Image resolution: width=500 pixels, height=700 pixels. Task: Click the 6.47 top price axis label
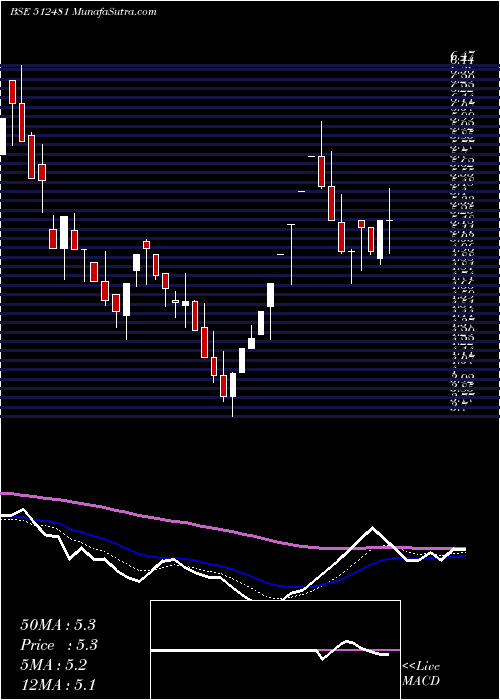tap(462, 56)
